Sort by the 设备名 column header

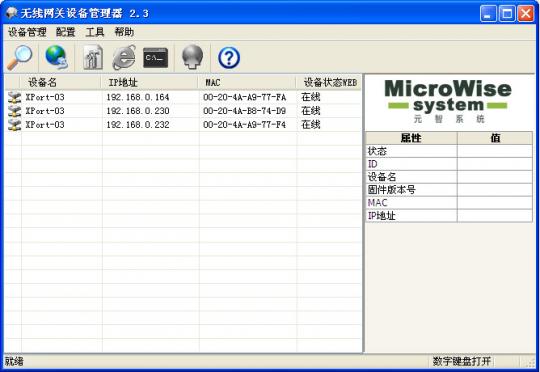(x=61, y=82)
